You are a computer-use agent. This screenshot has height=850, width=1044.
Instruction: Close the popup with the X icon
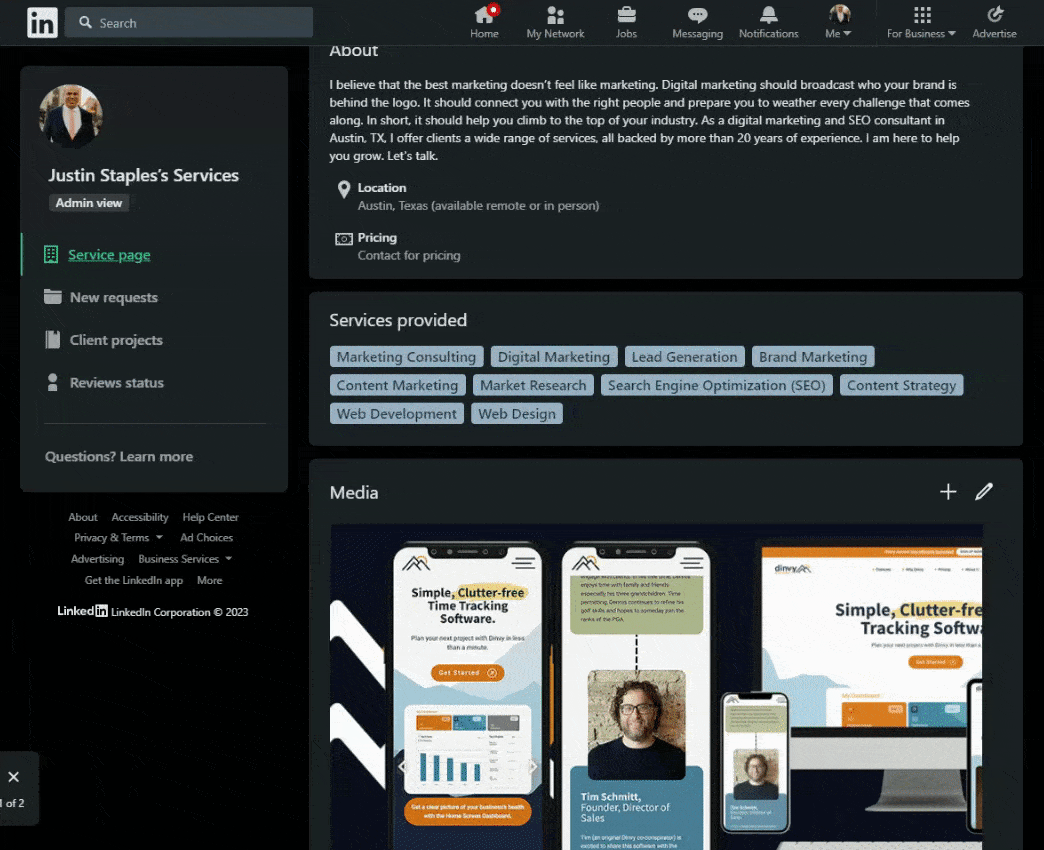coord(13,777)
